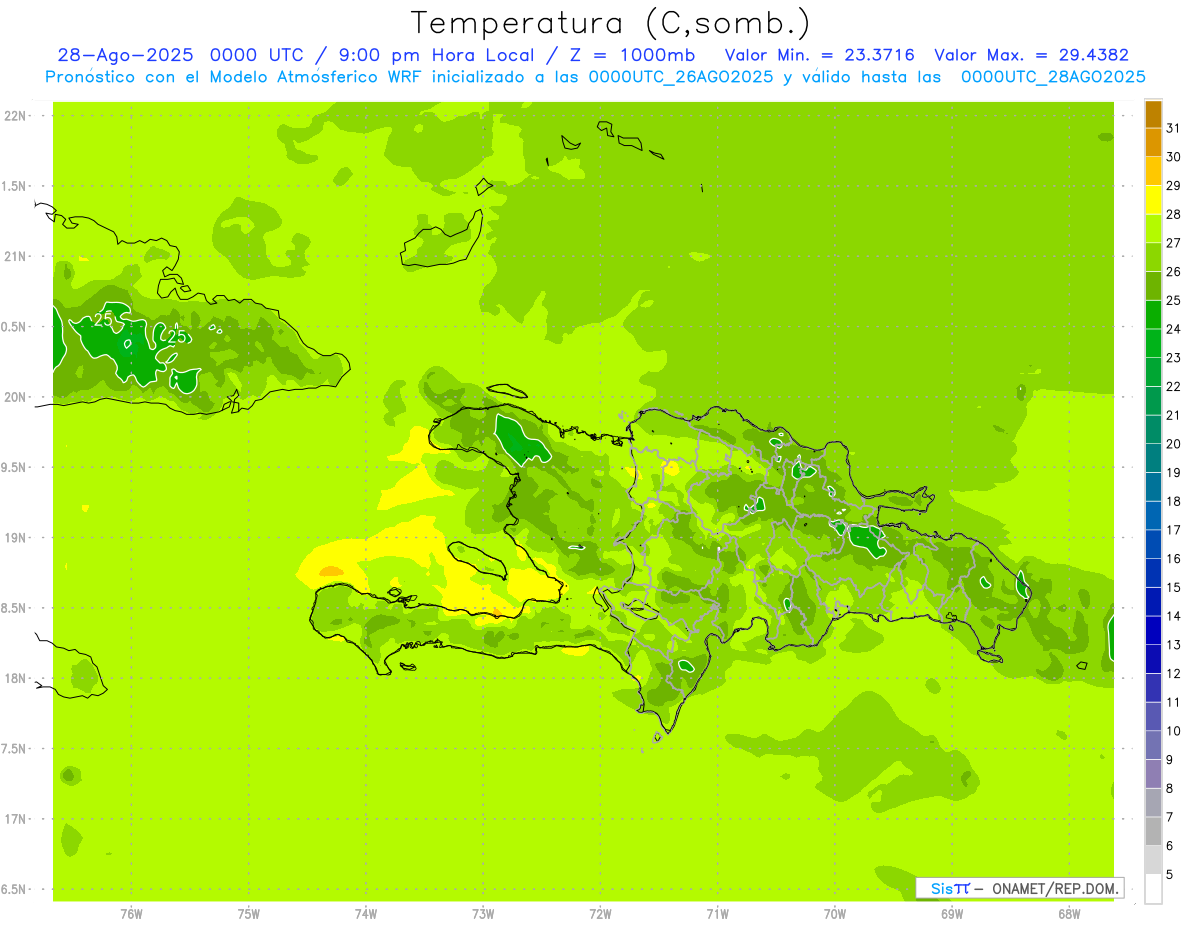1200x927 pixels.
Task: Click the legend value '20'
Action: (1173, 444)
